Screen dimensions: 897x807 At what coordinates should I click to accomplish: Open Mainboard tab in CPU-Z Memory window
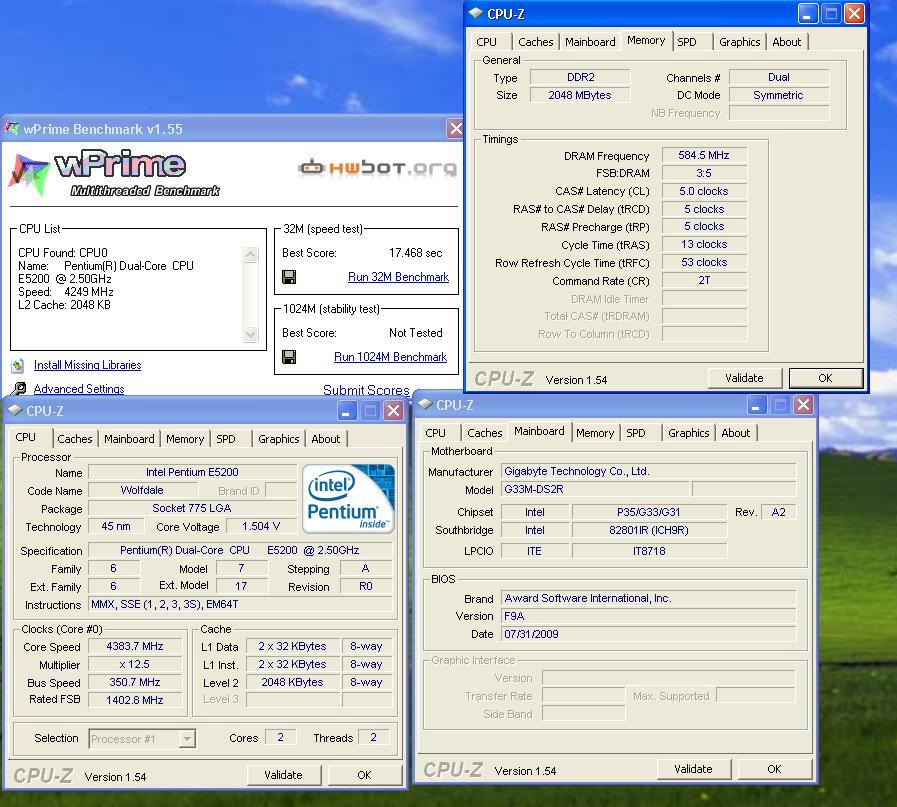(590, 42)
